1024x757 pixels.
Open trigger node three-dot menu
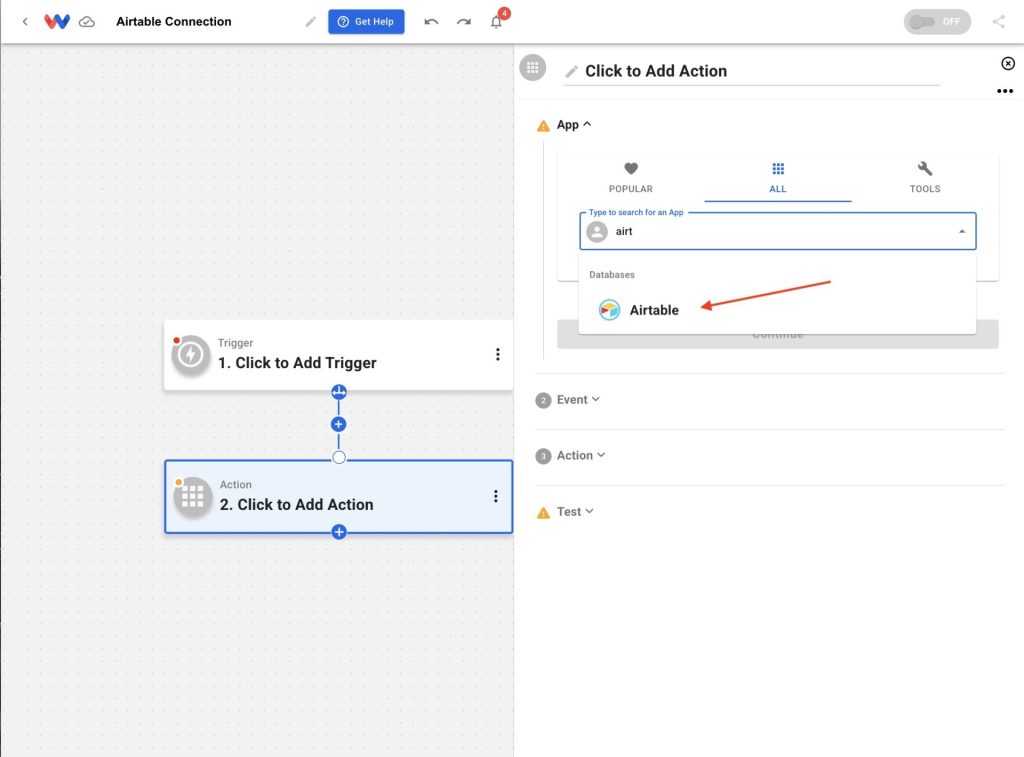pos(498,355)
